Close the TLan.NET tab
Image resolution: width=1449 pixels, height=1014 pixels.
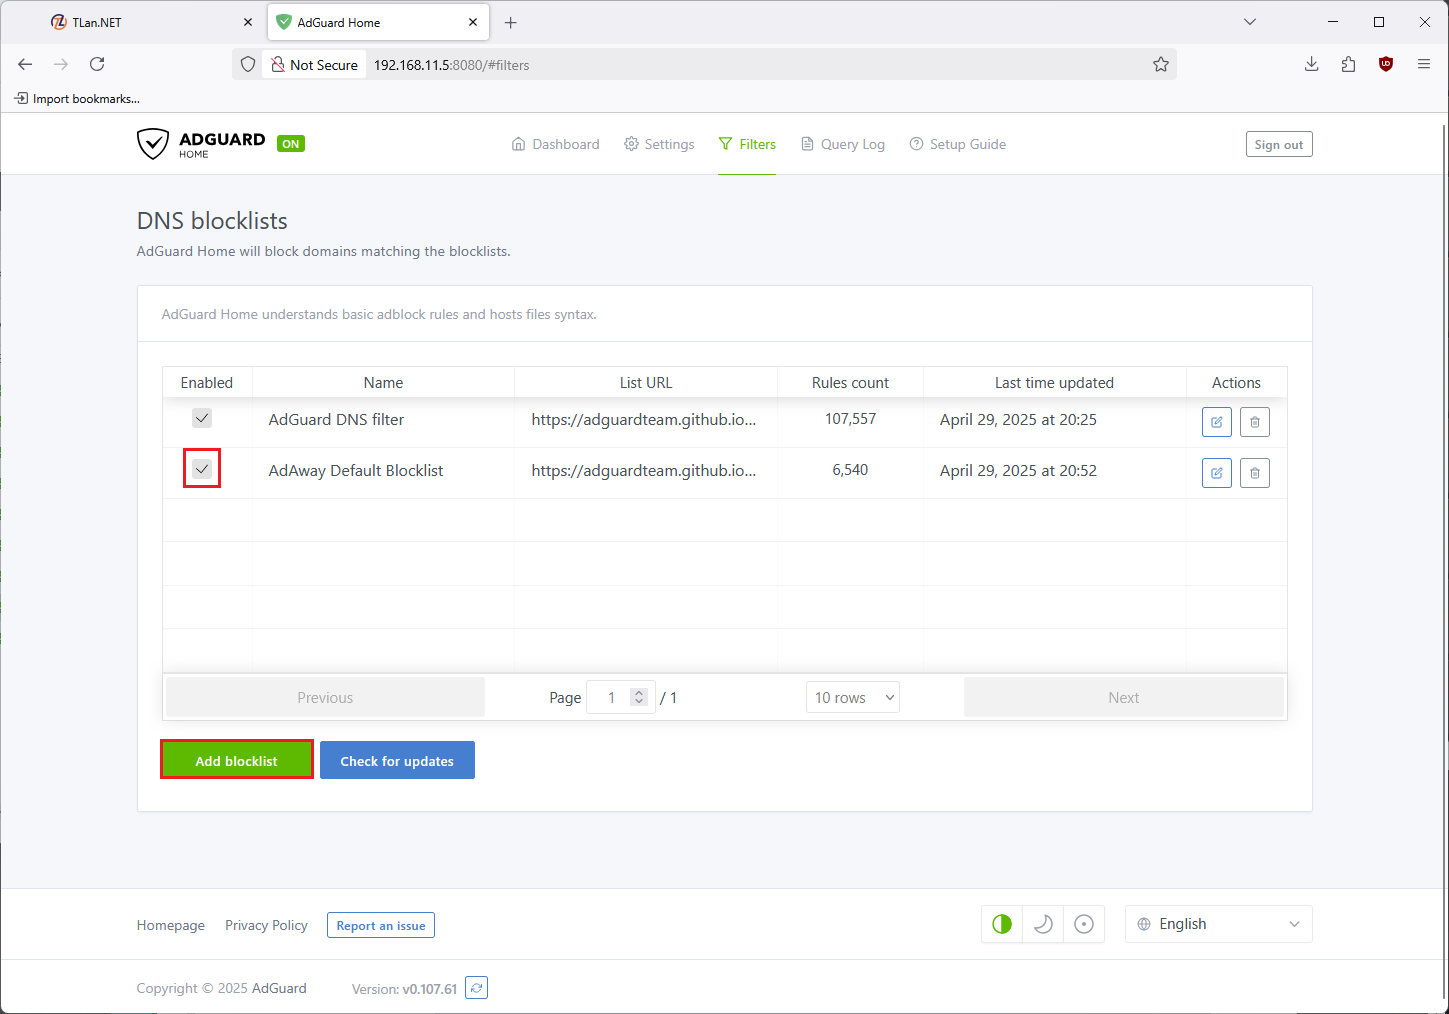[248, 22]
